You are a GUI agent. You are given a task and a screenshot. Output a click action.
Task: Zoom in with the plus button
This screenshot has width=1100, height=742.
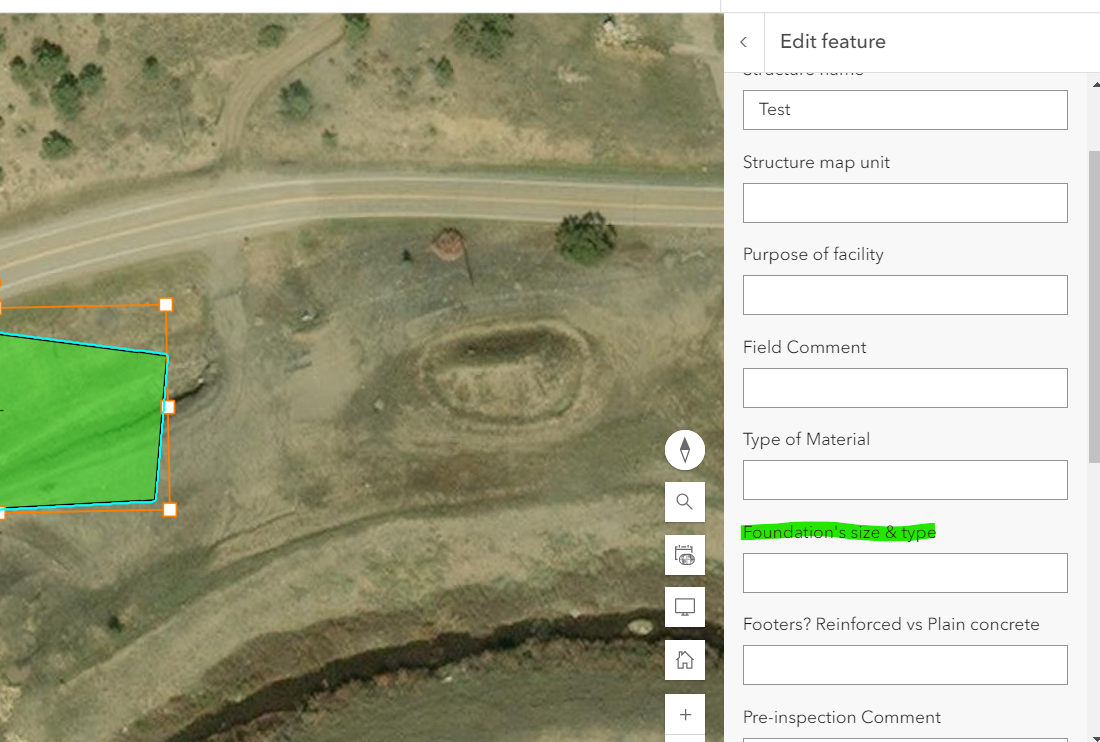click(685, 714)
